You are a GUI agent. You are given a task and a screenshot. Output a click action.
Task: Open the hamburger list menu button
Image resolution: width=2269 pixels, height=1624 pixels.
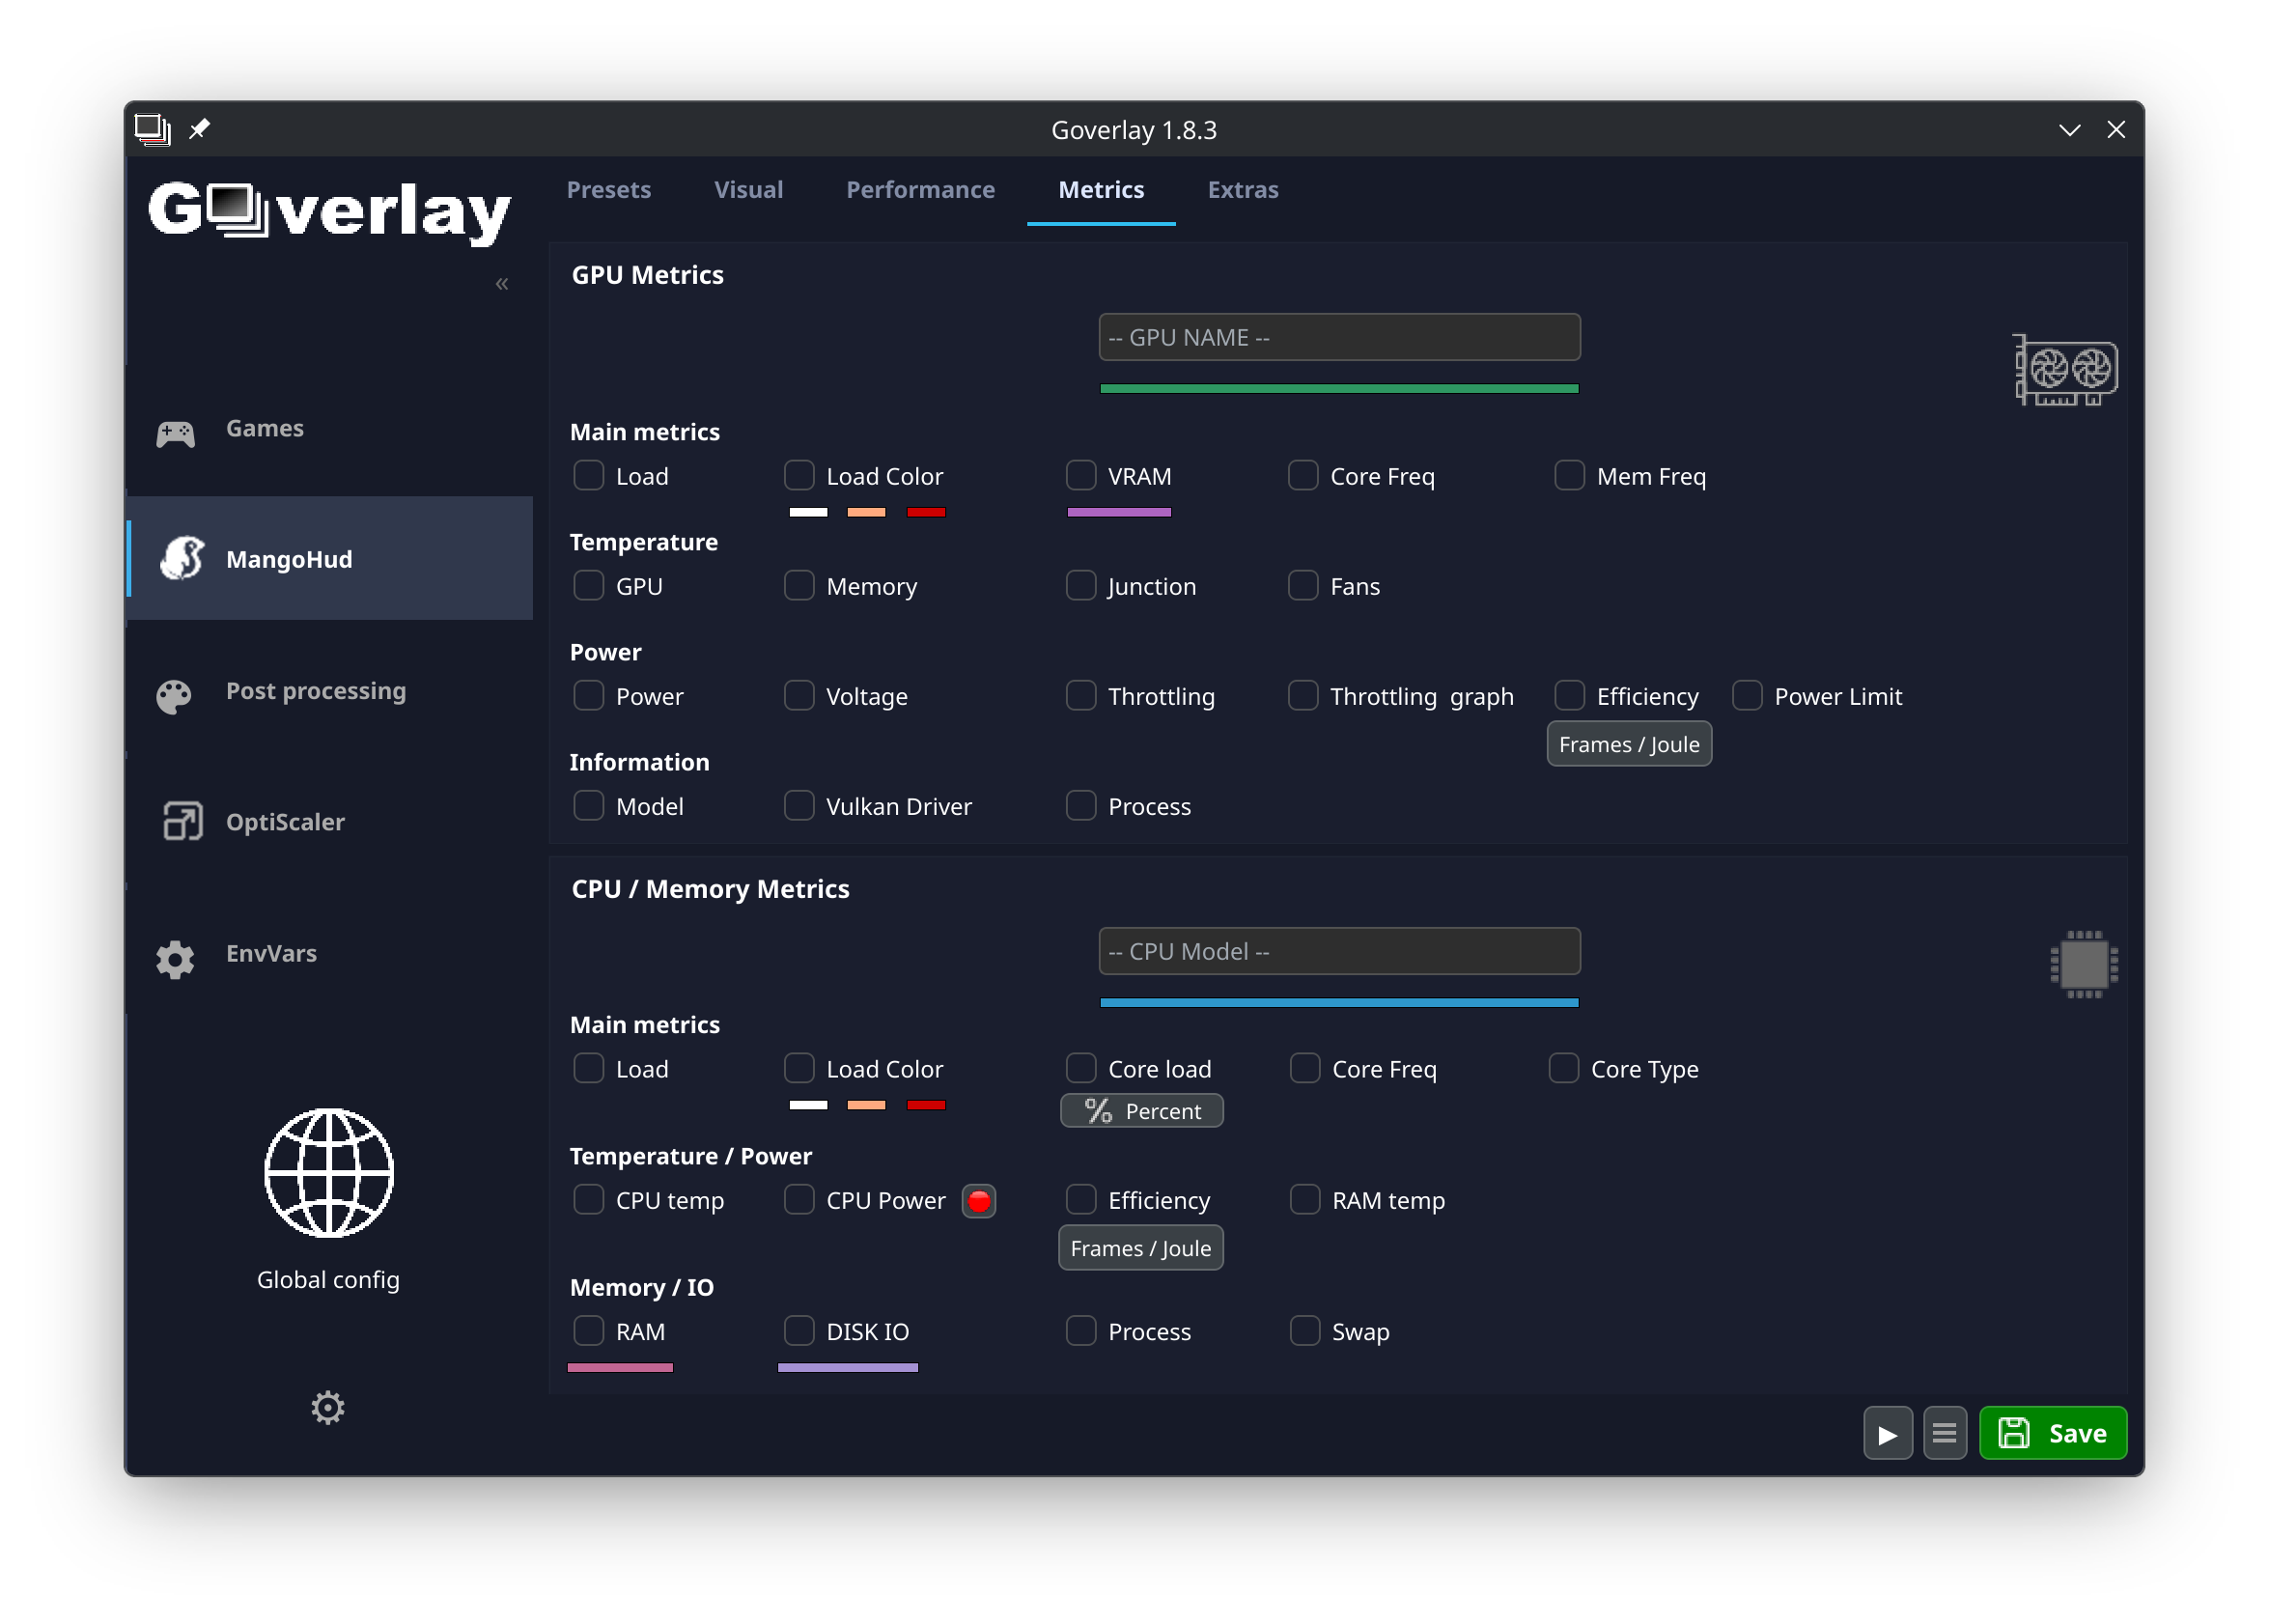click(1943, 1433)
